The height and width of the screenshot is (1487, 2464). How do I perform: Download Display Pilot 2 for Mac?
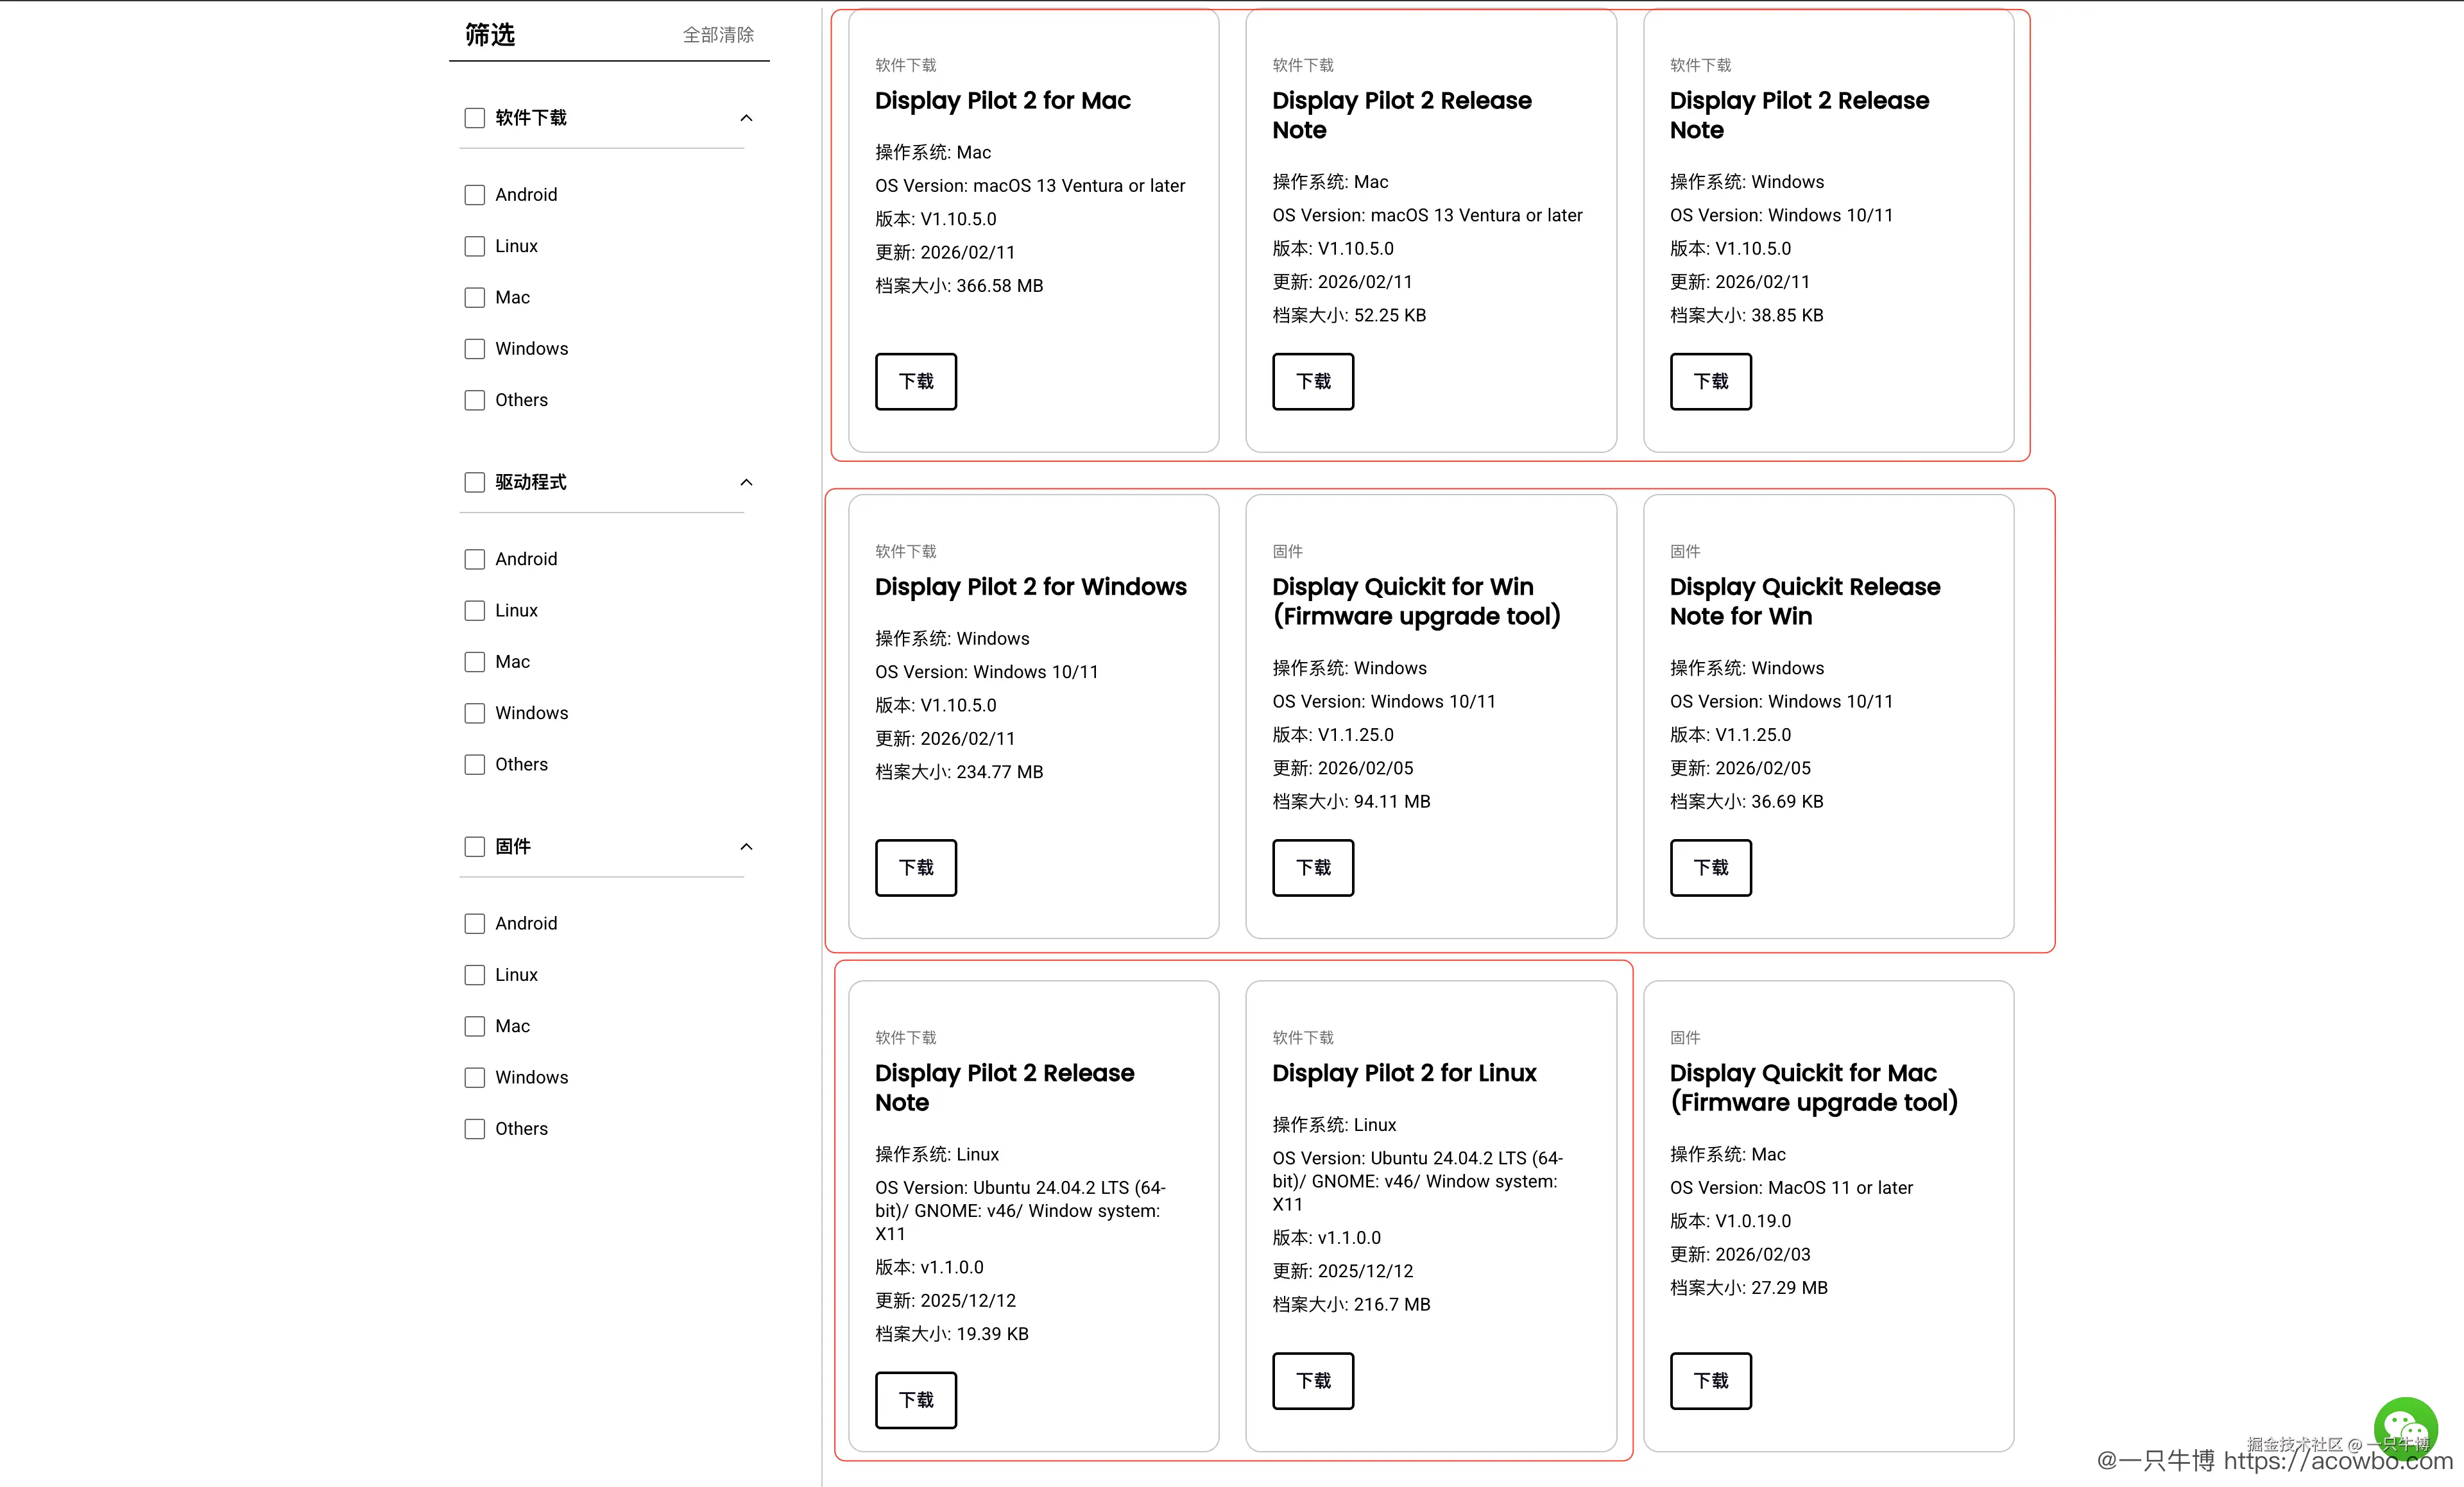tap(915, 381)
